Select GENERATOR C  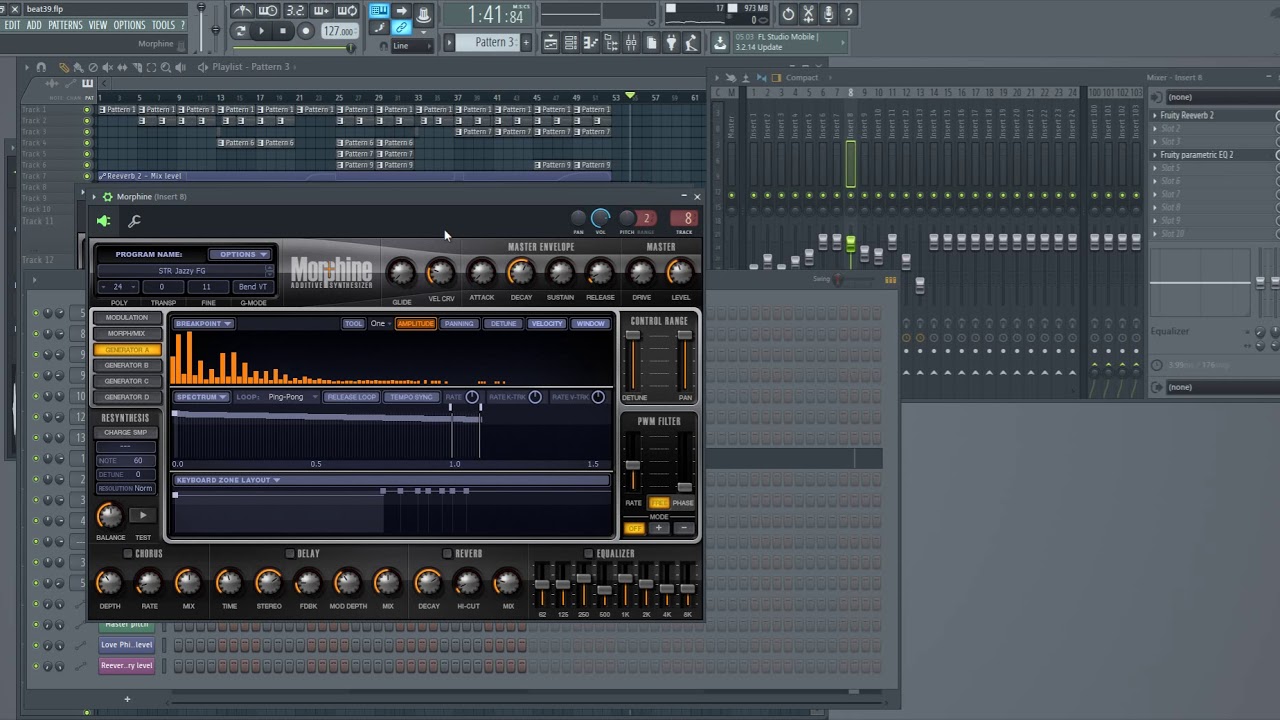point(127,382)
